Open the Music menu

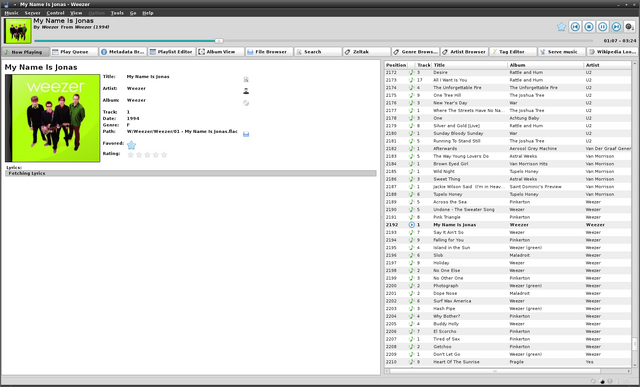(x=11, y=13)
